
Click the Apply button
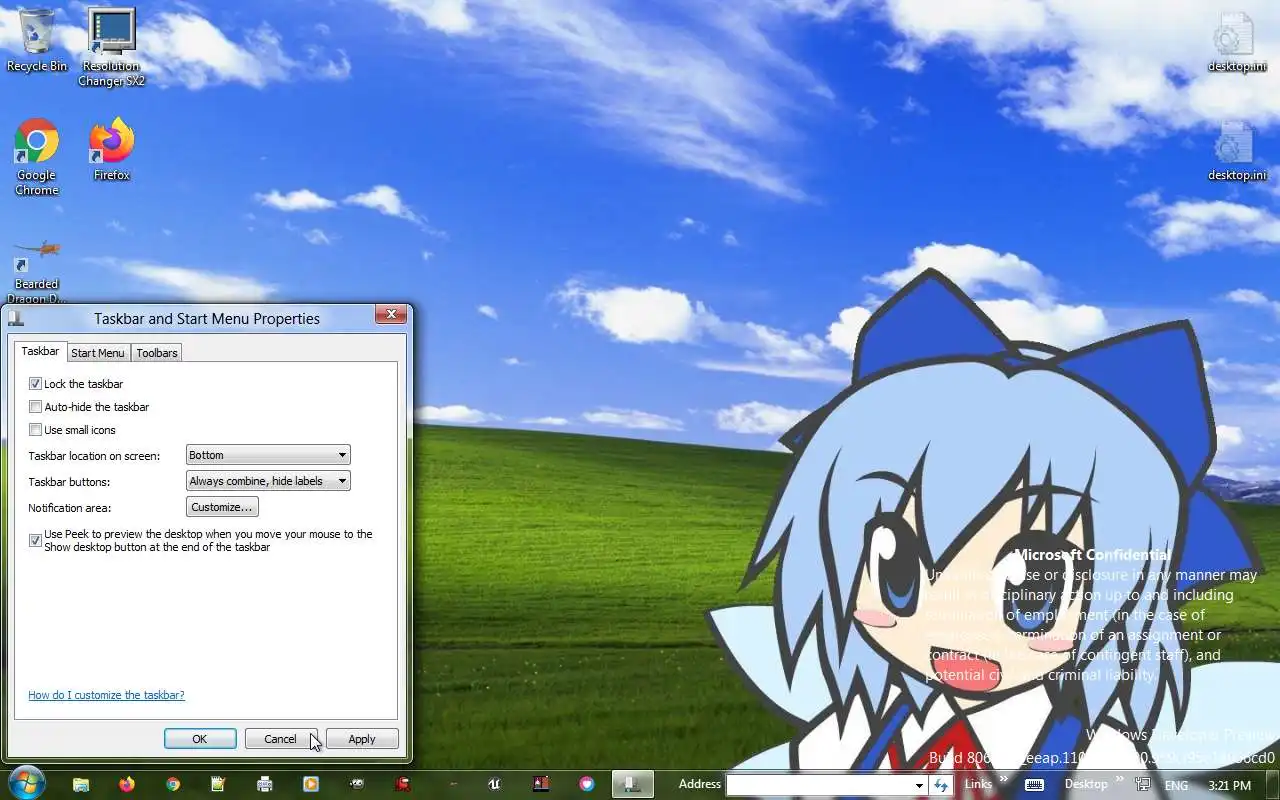[x=362, y=739]
